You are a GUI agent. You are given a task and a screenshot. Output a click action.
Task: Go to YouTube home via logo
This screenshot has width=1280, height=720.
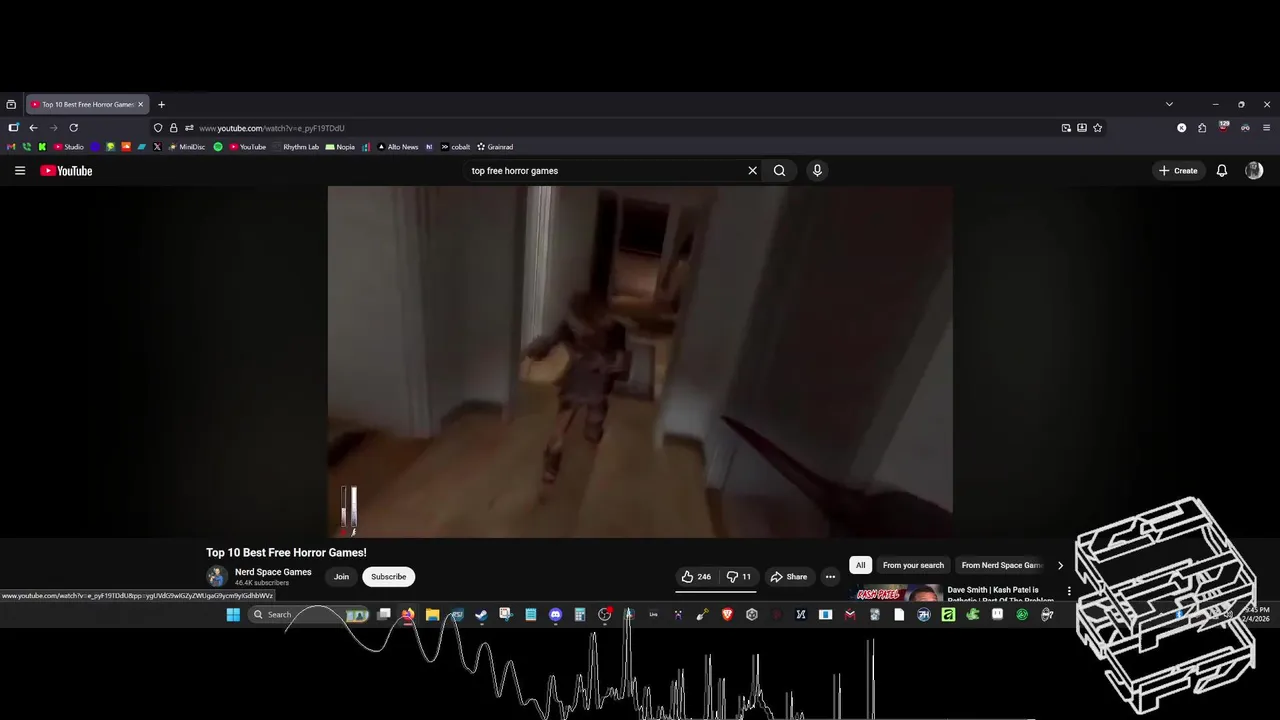pyautogui.click(x=66, y=171)
